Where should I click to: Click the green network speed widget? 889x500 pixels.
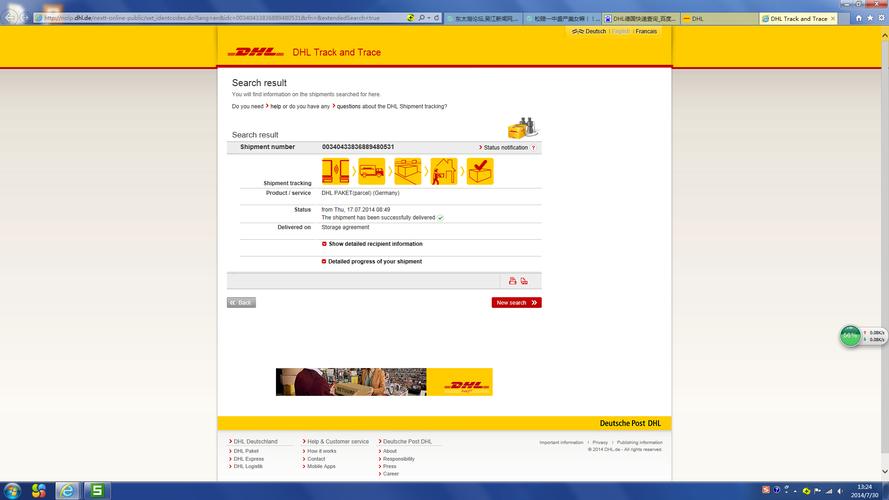850,336
